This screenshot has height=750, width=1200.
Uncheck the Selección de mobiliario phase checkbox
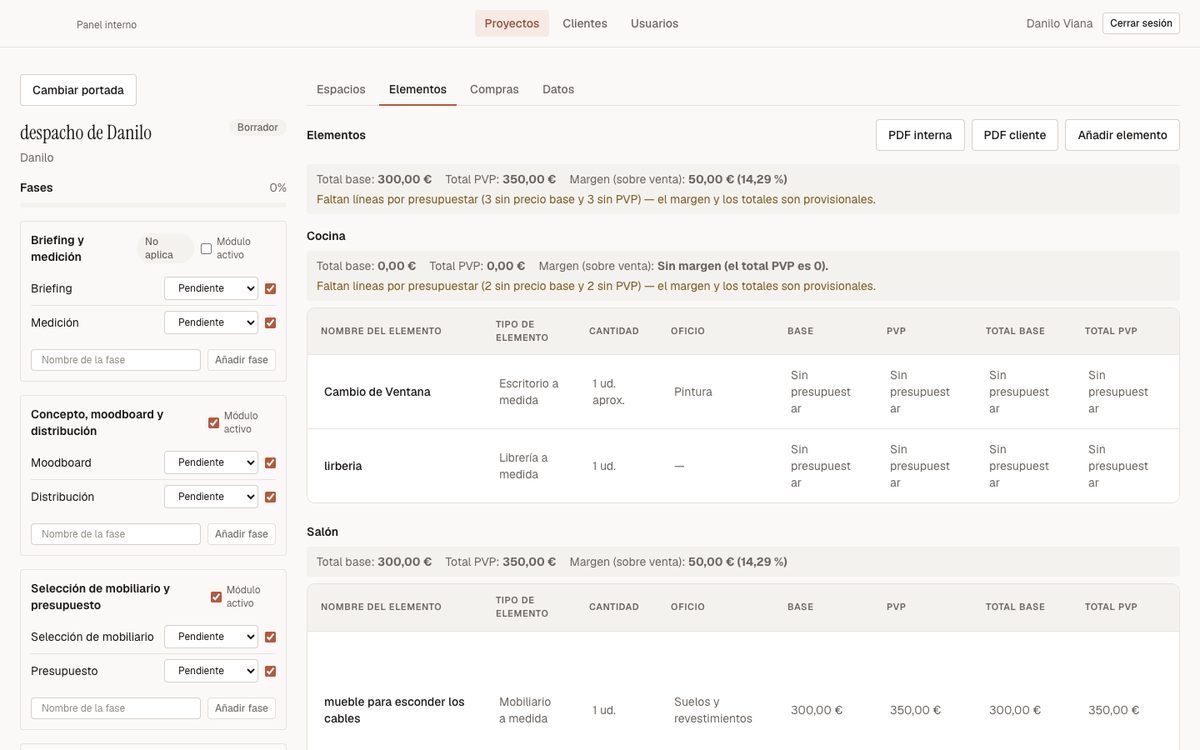tap(270, 637)
